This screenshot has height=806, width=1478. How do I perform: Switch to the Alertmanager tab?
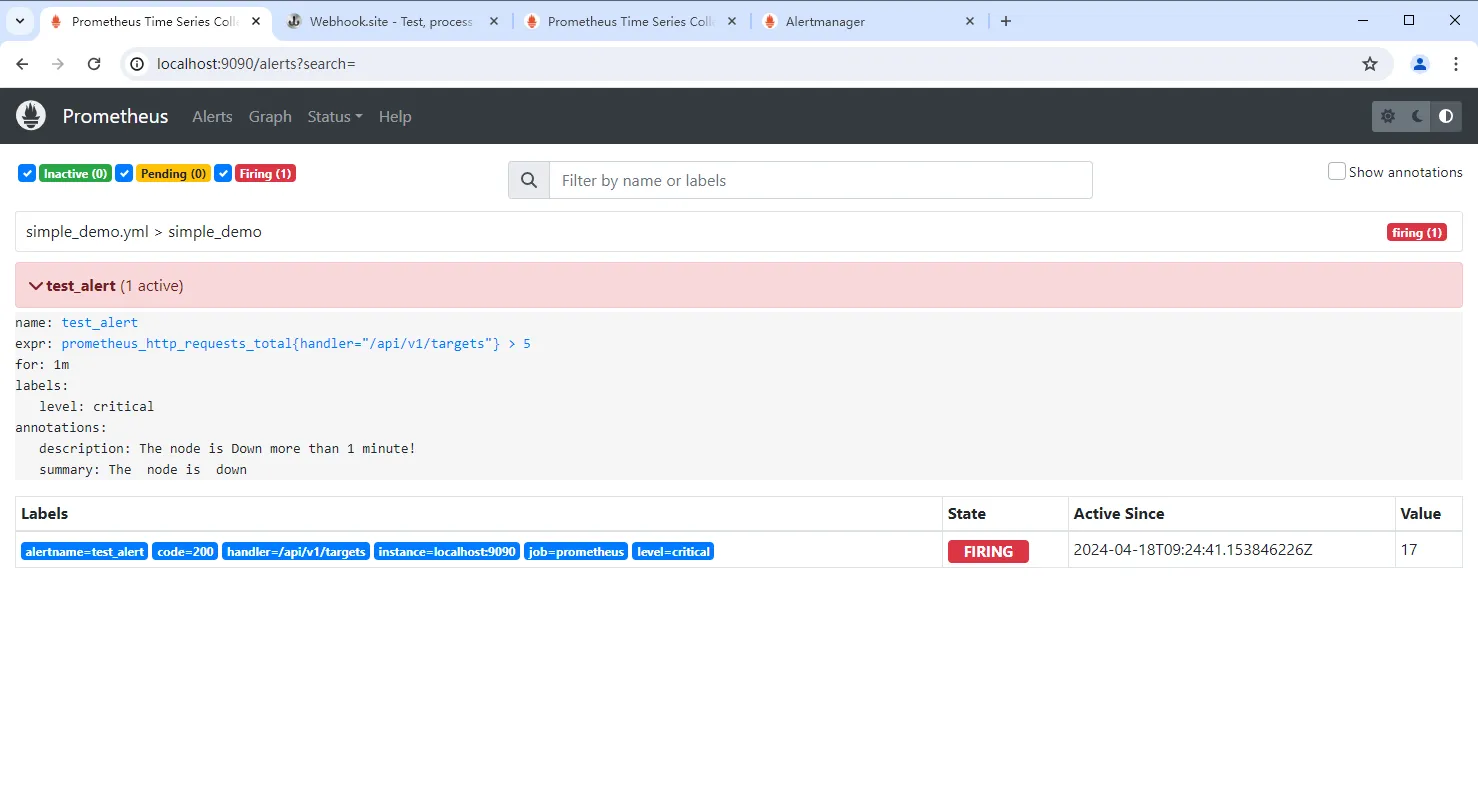tap(865, 21)
